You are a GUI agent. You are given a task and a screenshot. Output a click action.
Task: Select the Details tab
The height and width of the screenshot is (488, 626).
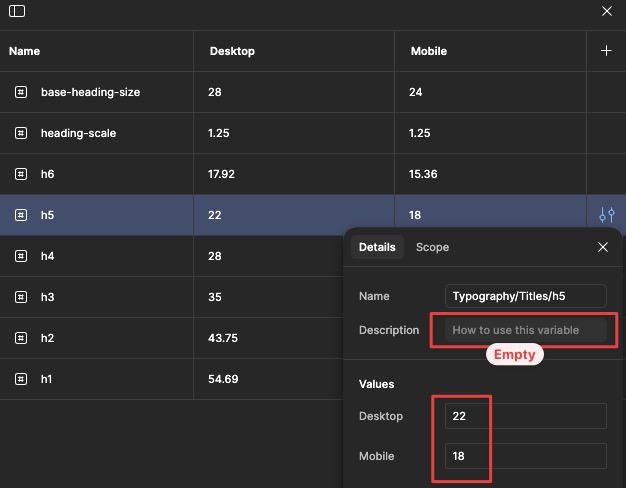377,247
